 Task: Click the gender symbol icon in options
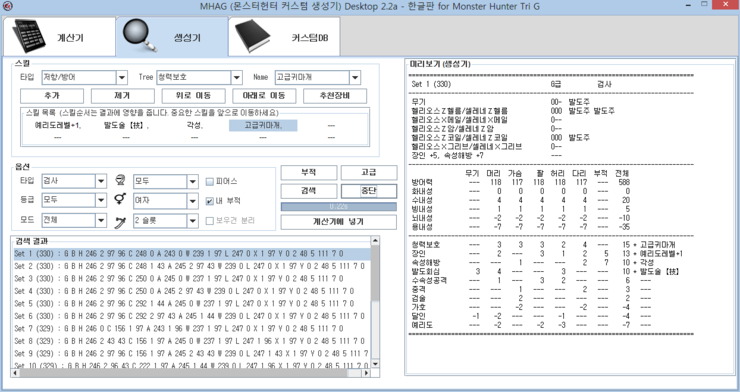point(120,200)
